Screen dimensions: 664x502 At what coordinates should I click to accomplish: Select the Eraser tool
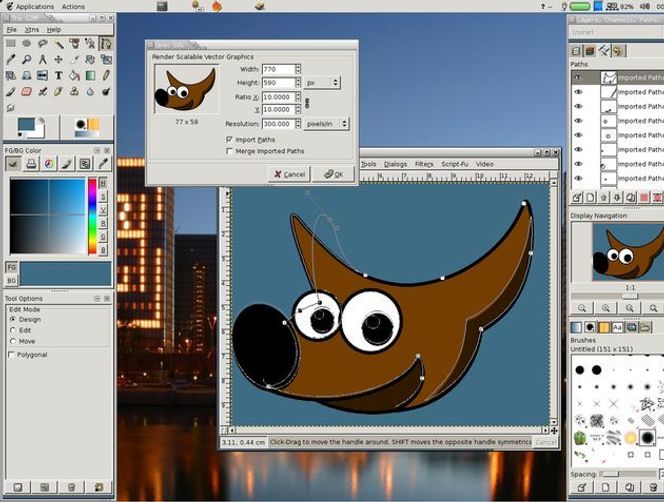27,91
